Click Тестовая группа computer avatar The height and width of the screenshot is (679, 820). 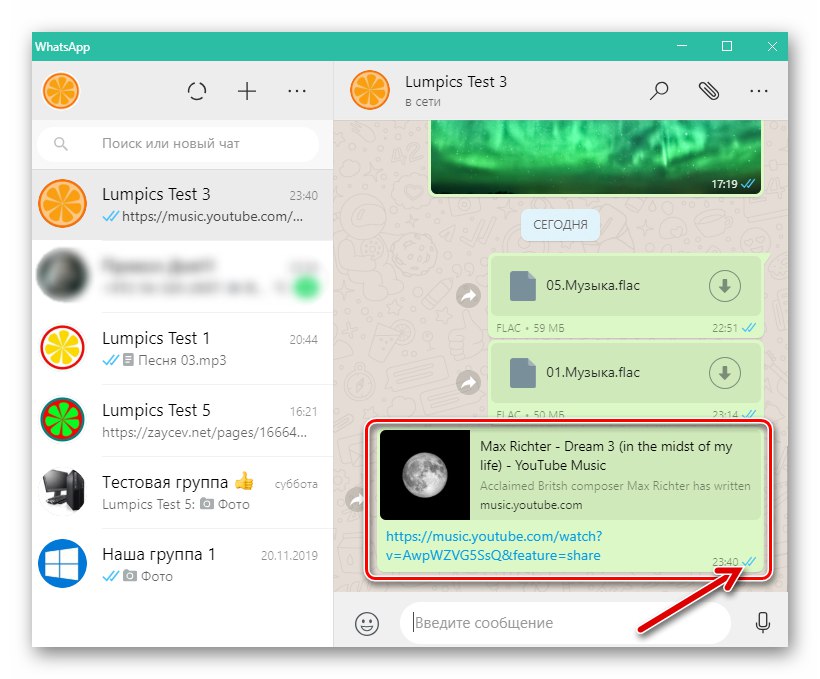click(x=62, y=492)
